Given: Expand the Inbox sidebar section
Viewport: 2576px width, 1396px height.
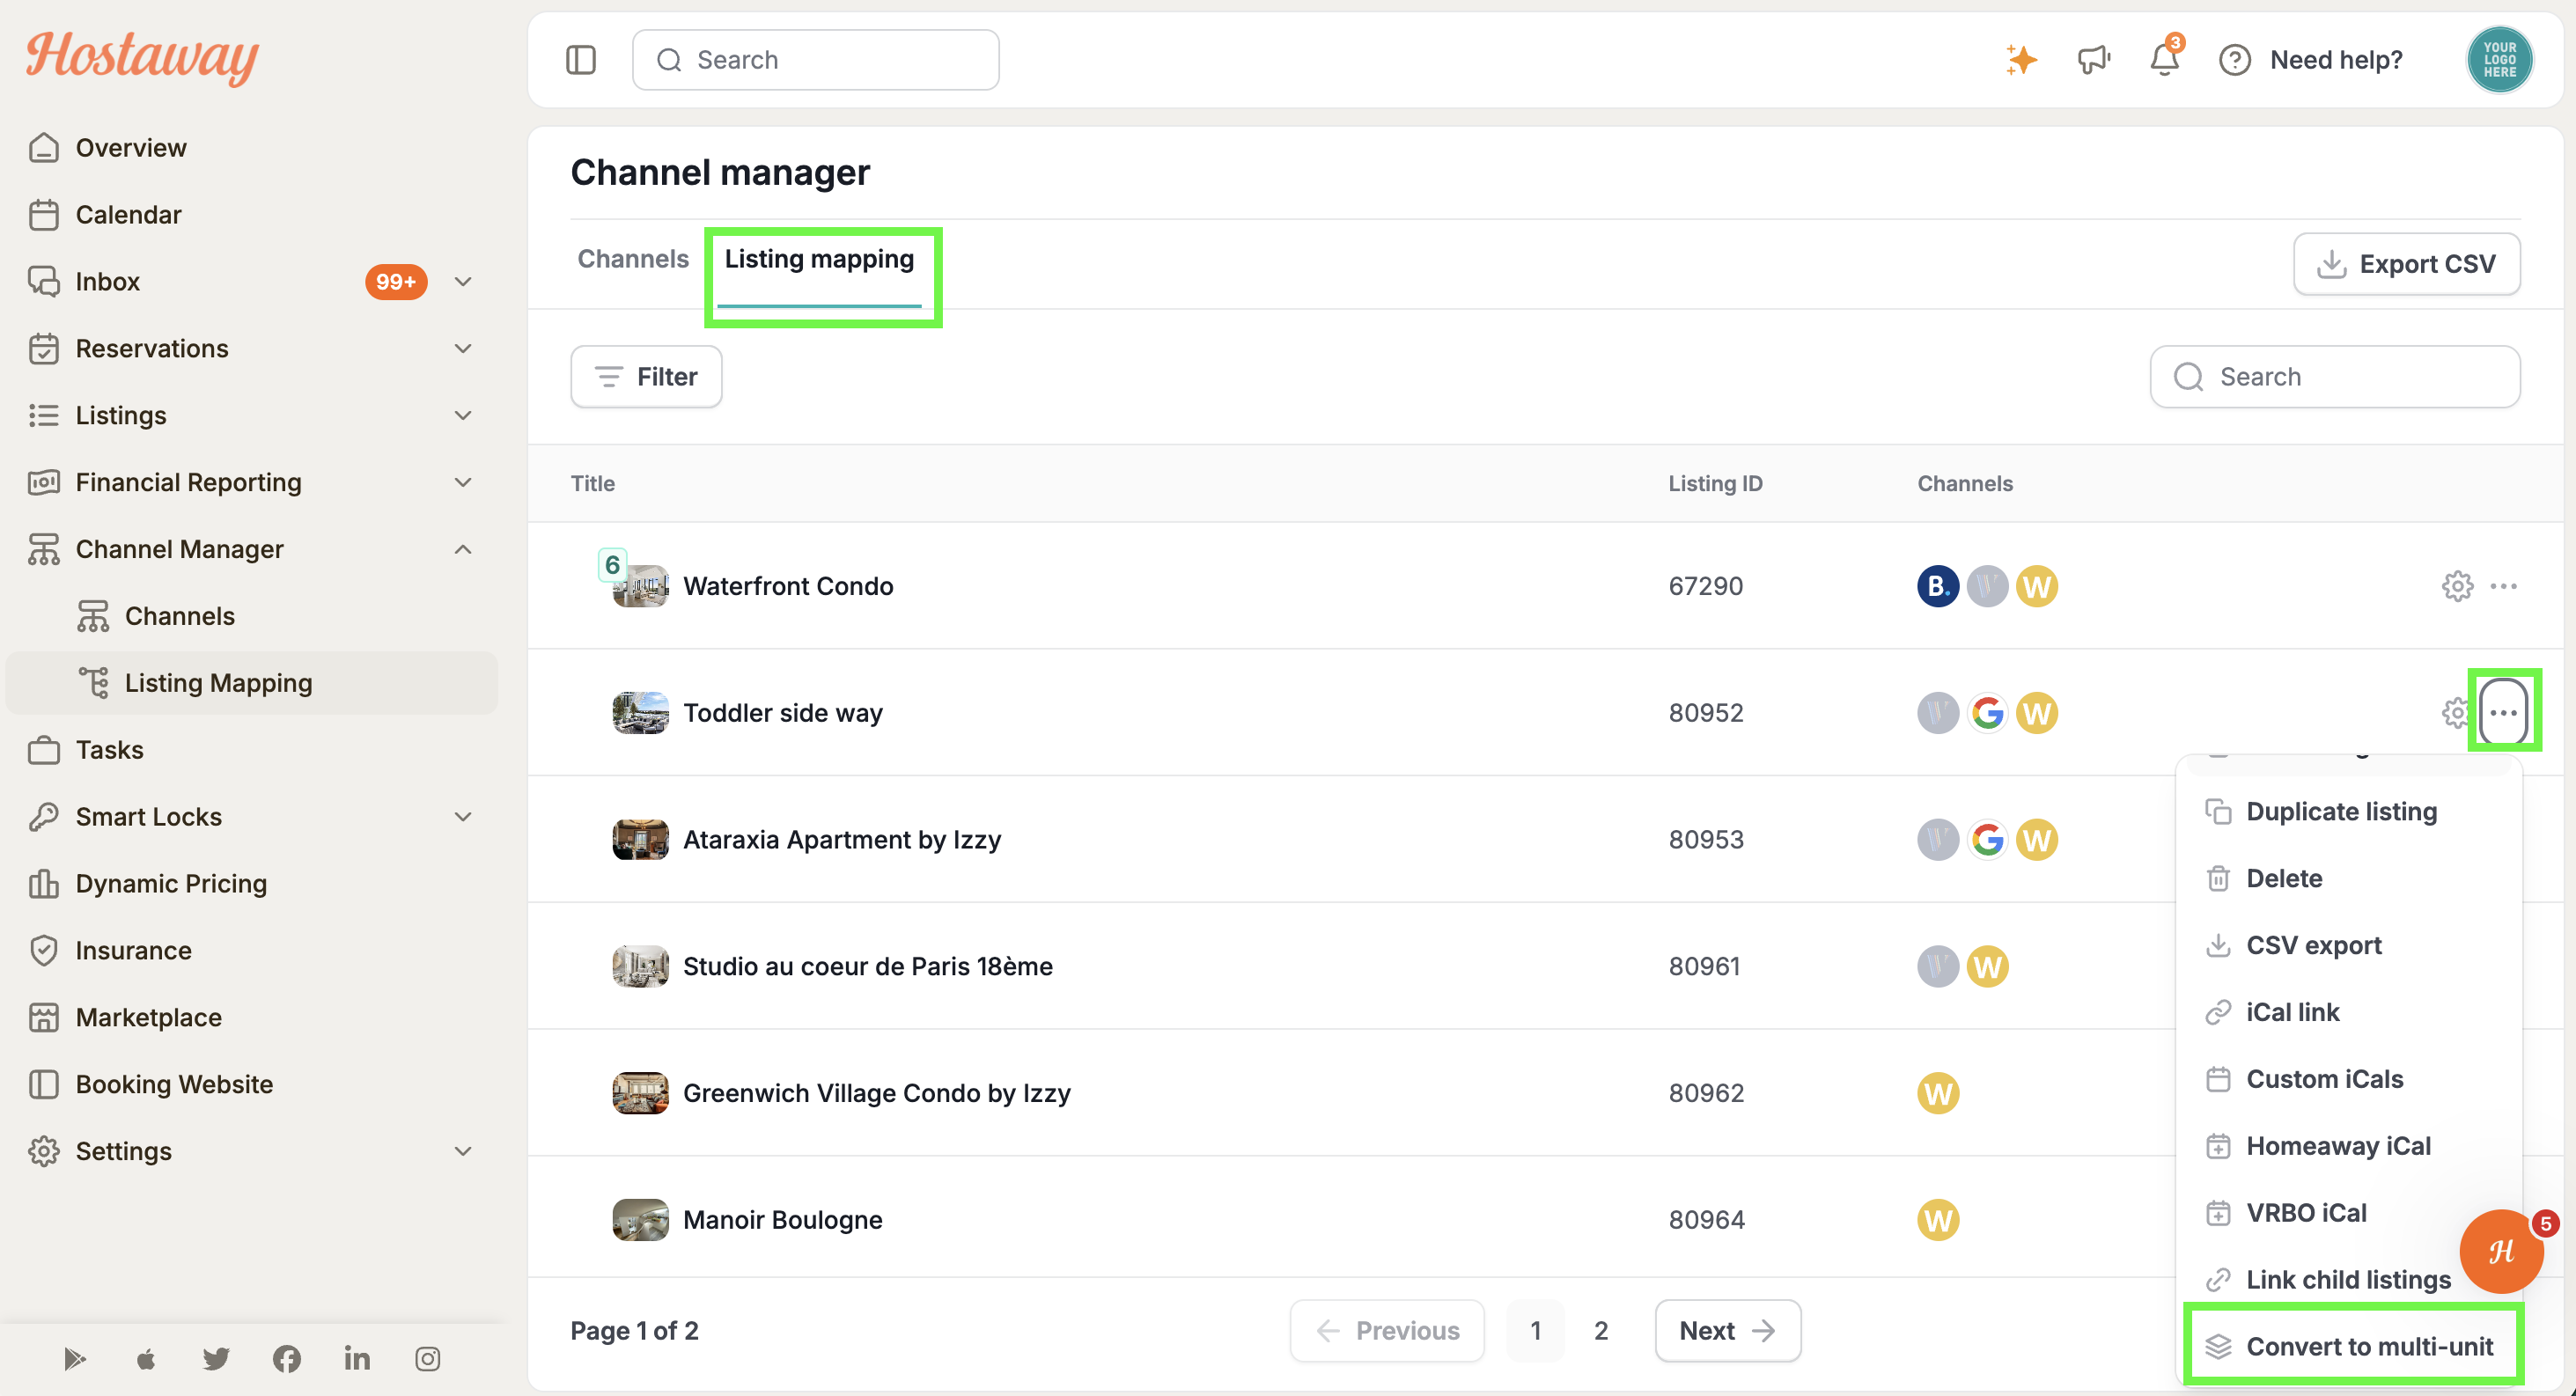Looking at the screenshot, I should 463,282.
